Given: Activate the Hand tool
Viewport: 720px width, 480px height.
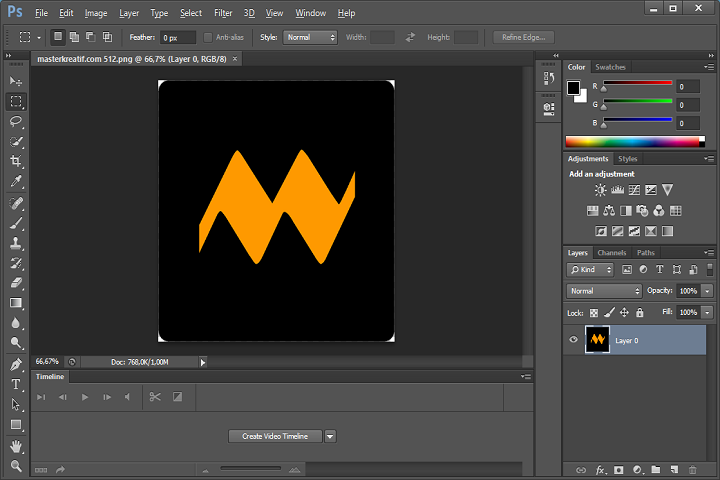Looking at the screenshot, I should pos(16,446).
